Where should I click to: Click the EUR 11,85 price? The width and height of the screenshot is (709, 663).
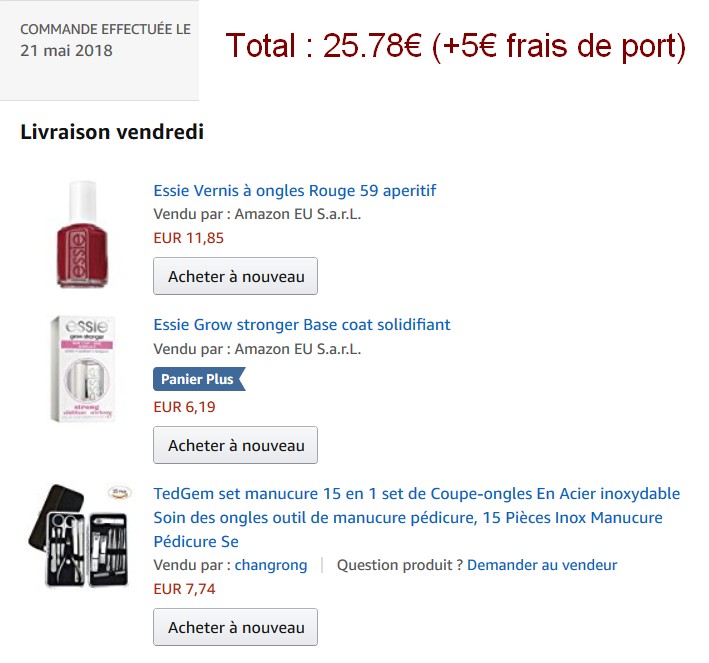(189, 238)
